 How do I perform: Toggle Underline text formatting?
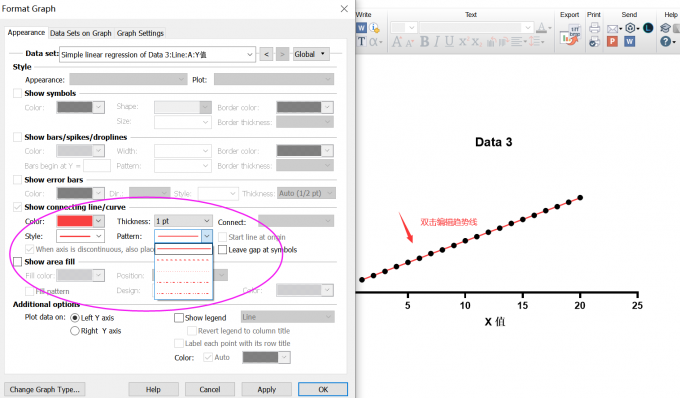[x=449, y=42]
